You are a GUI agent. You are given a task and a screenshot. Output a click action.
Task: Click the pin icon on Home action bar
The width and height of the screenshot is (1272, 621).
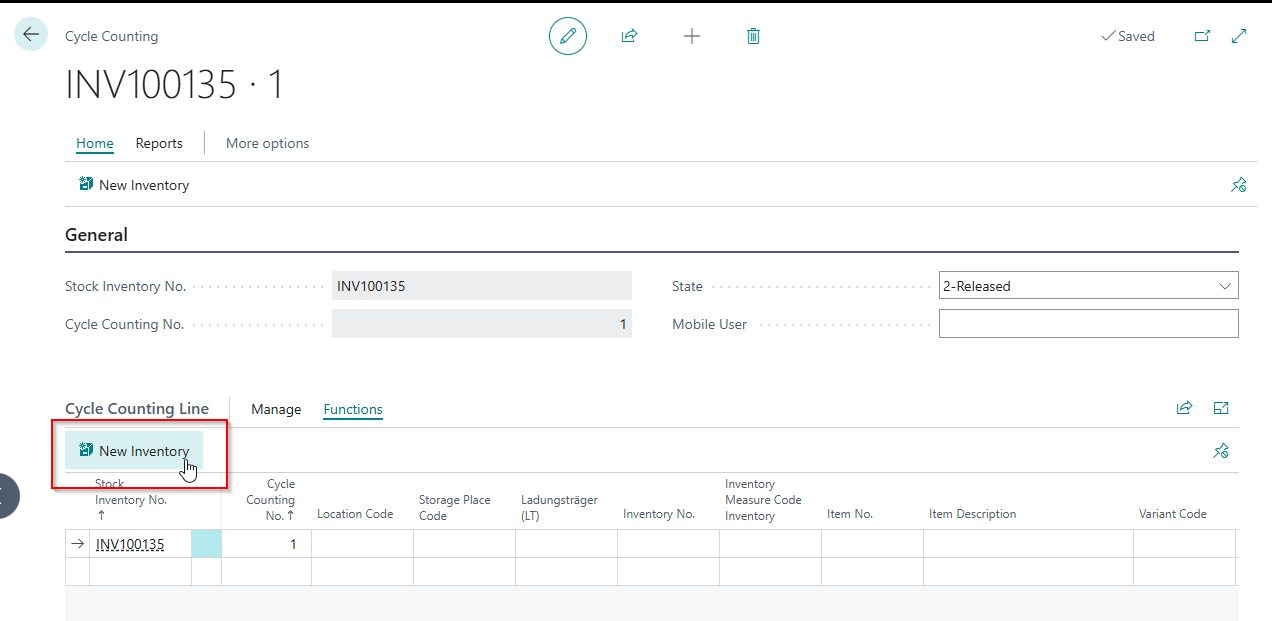click(x=1238, y=185)
